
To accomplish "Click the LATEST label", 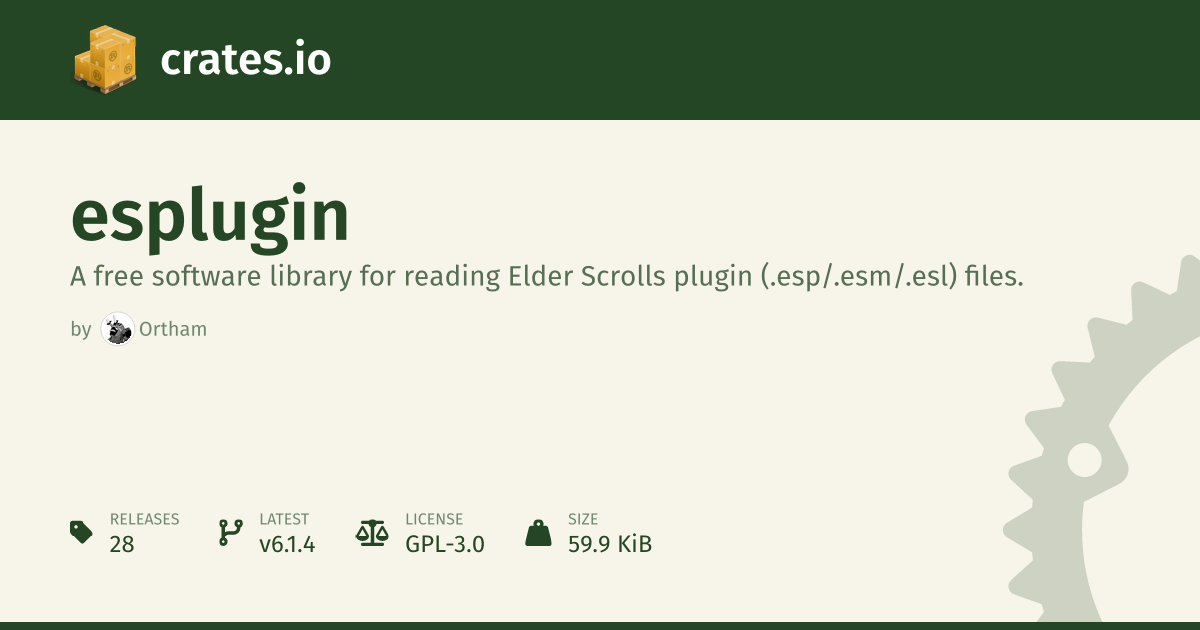I will [x=284, y=519].
